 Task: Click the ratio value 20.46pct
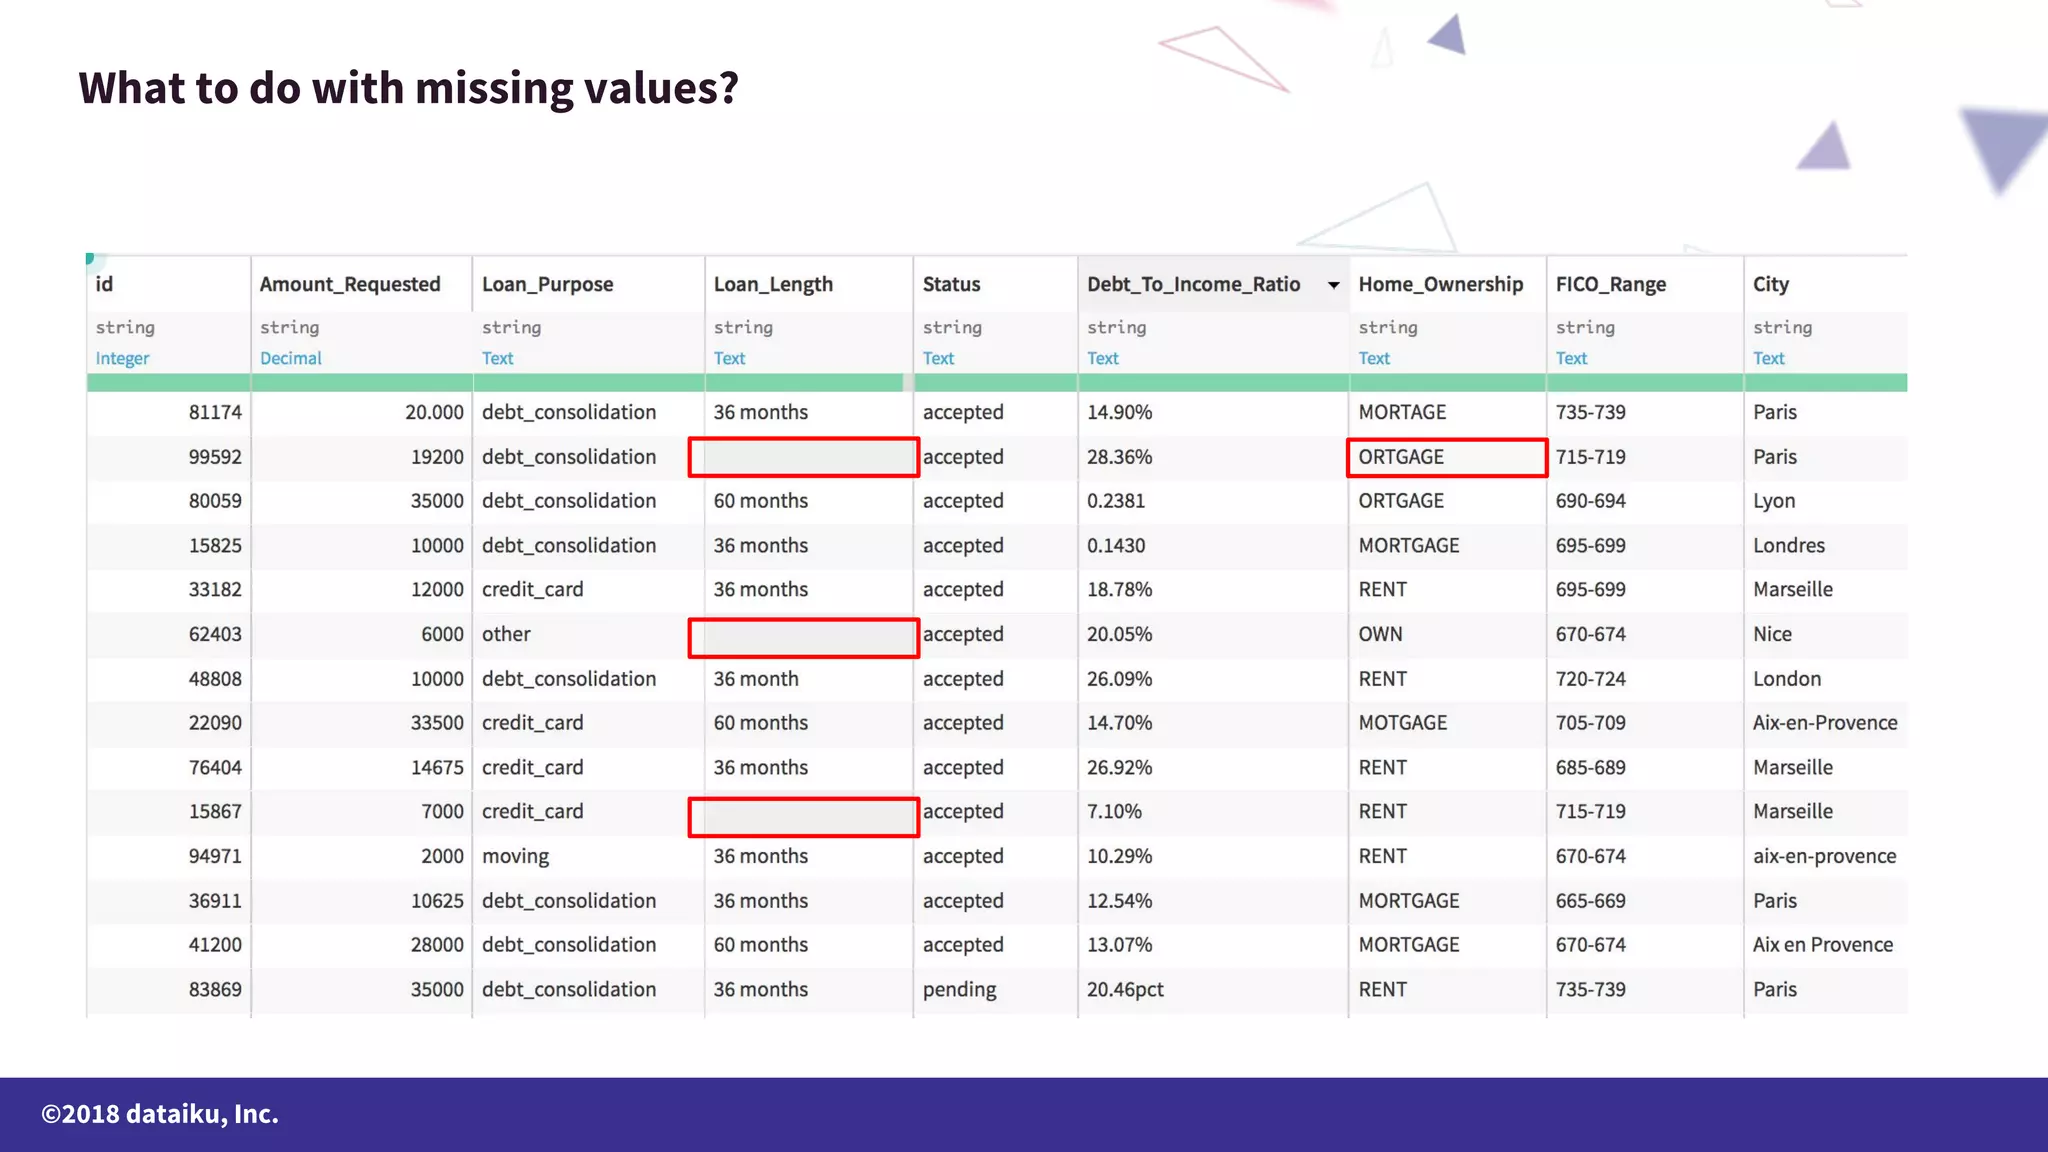[x=1125, y=989]
